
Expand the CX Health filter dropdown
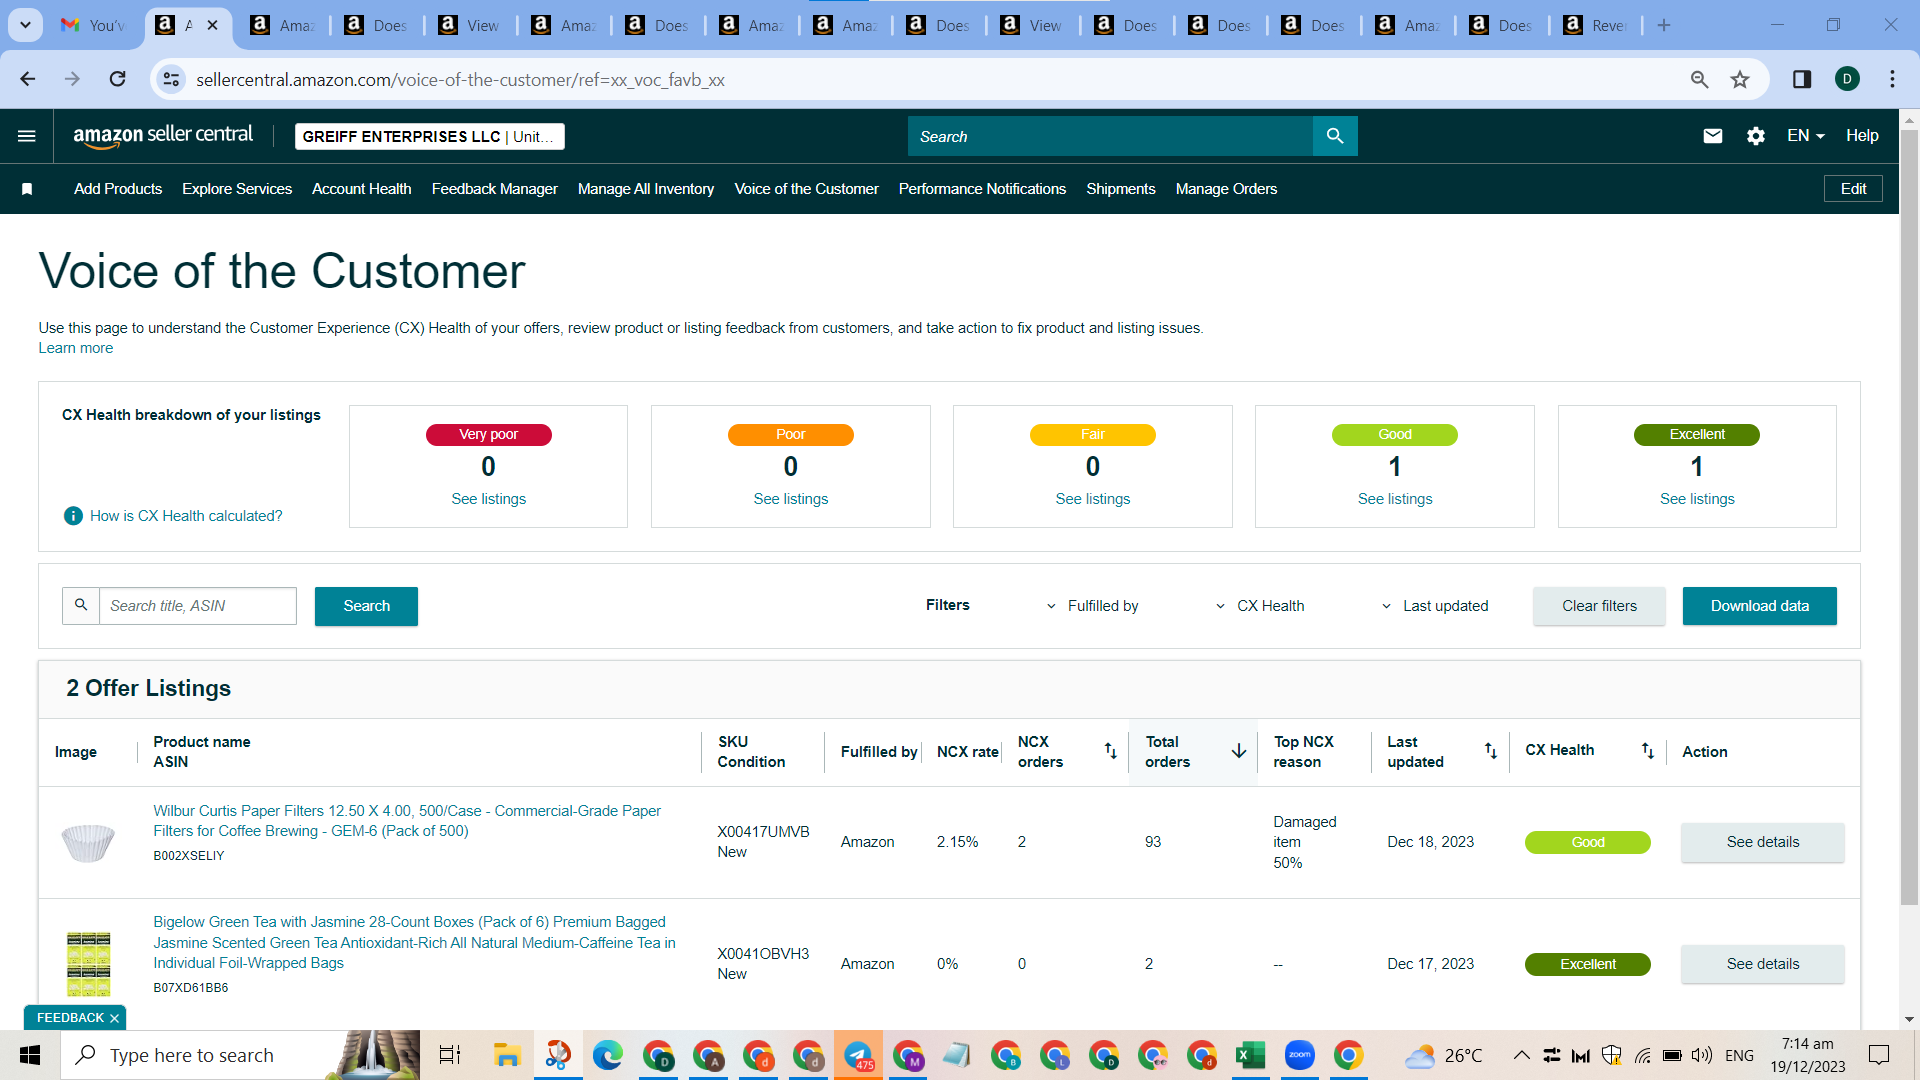(x=1259, y=606)
